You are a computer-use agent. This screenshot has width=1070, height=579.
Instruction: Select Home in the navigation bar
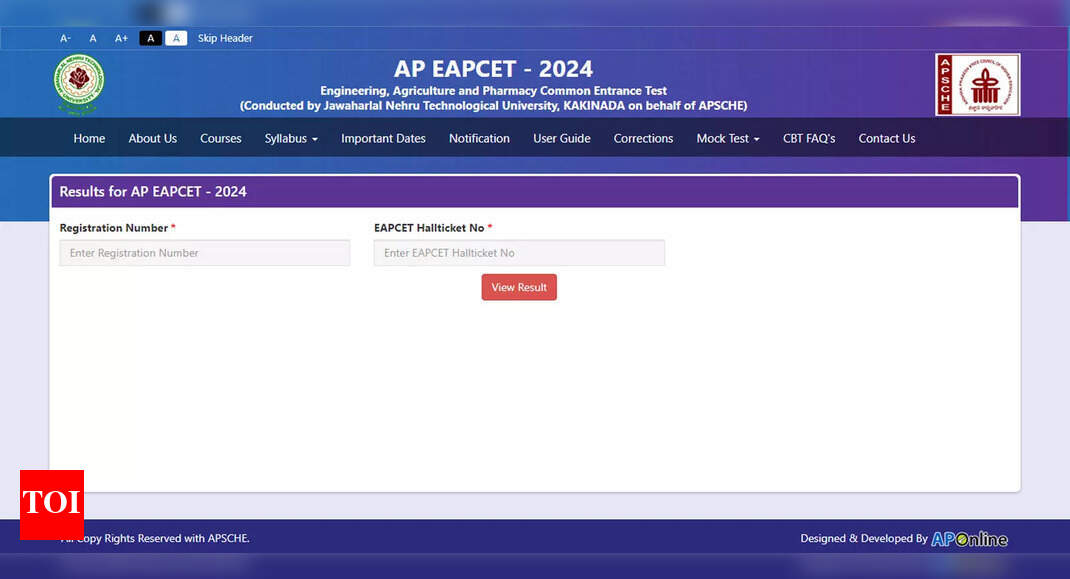tap(89, 138)
